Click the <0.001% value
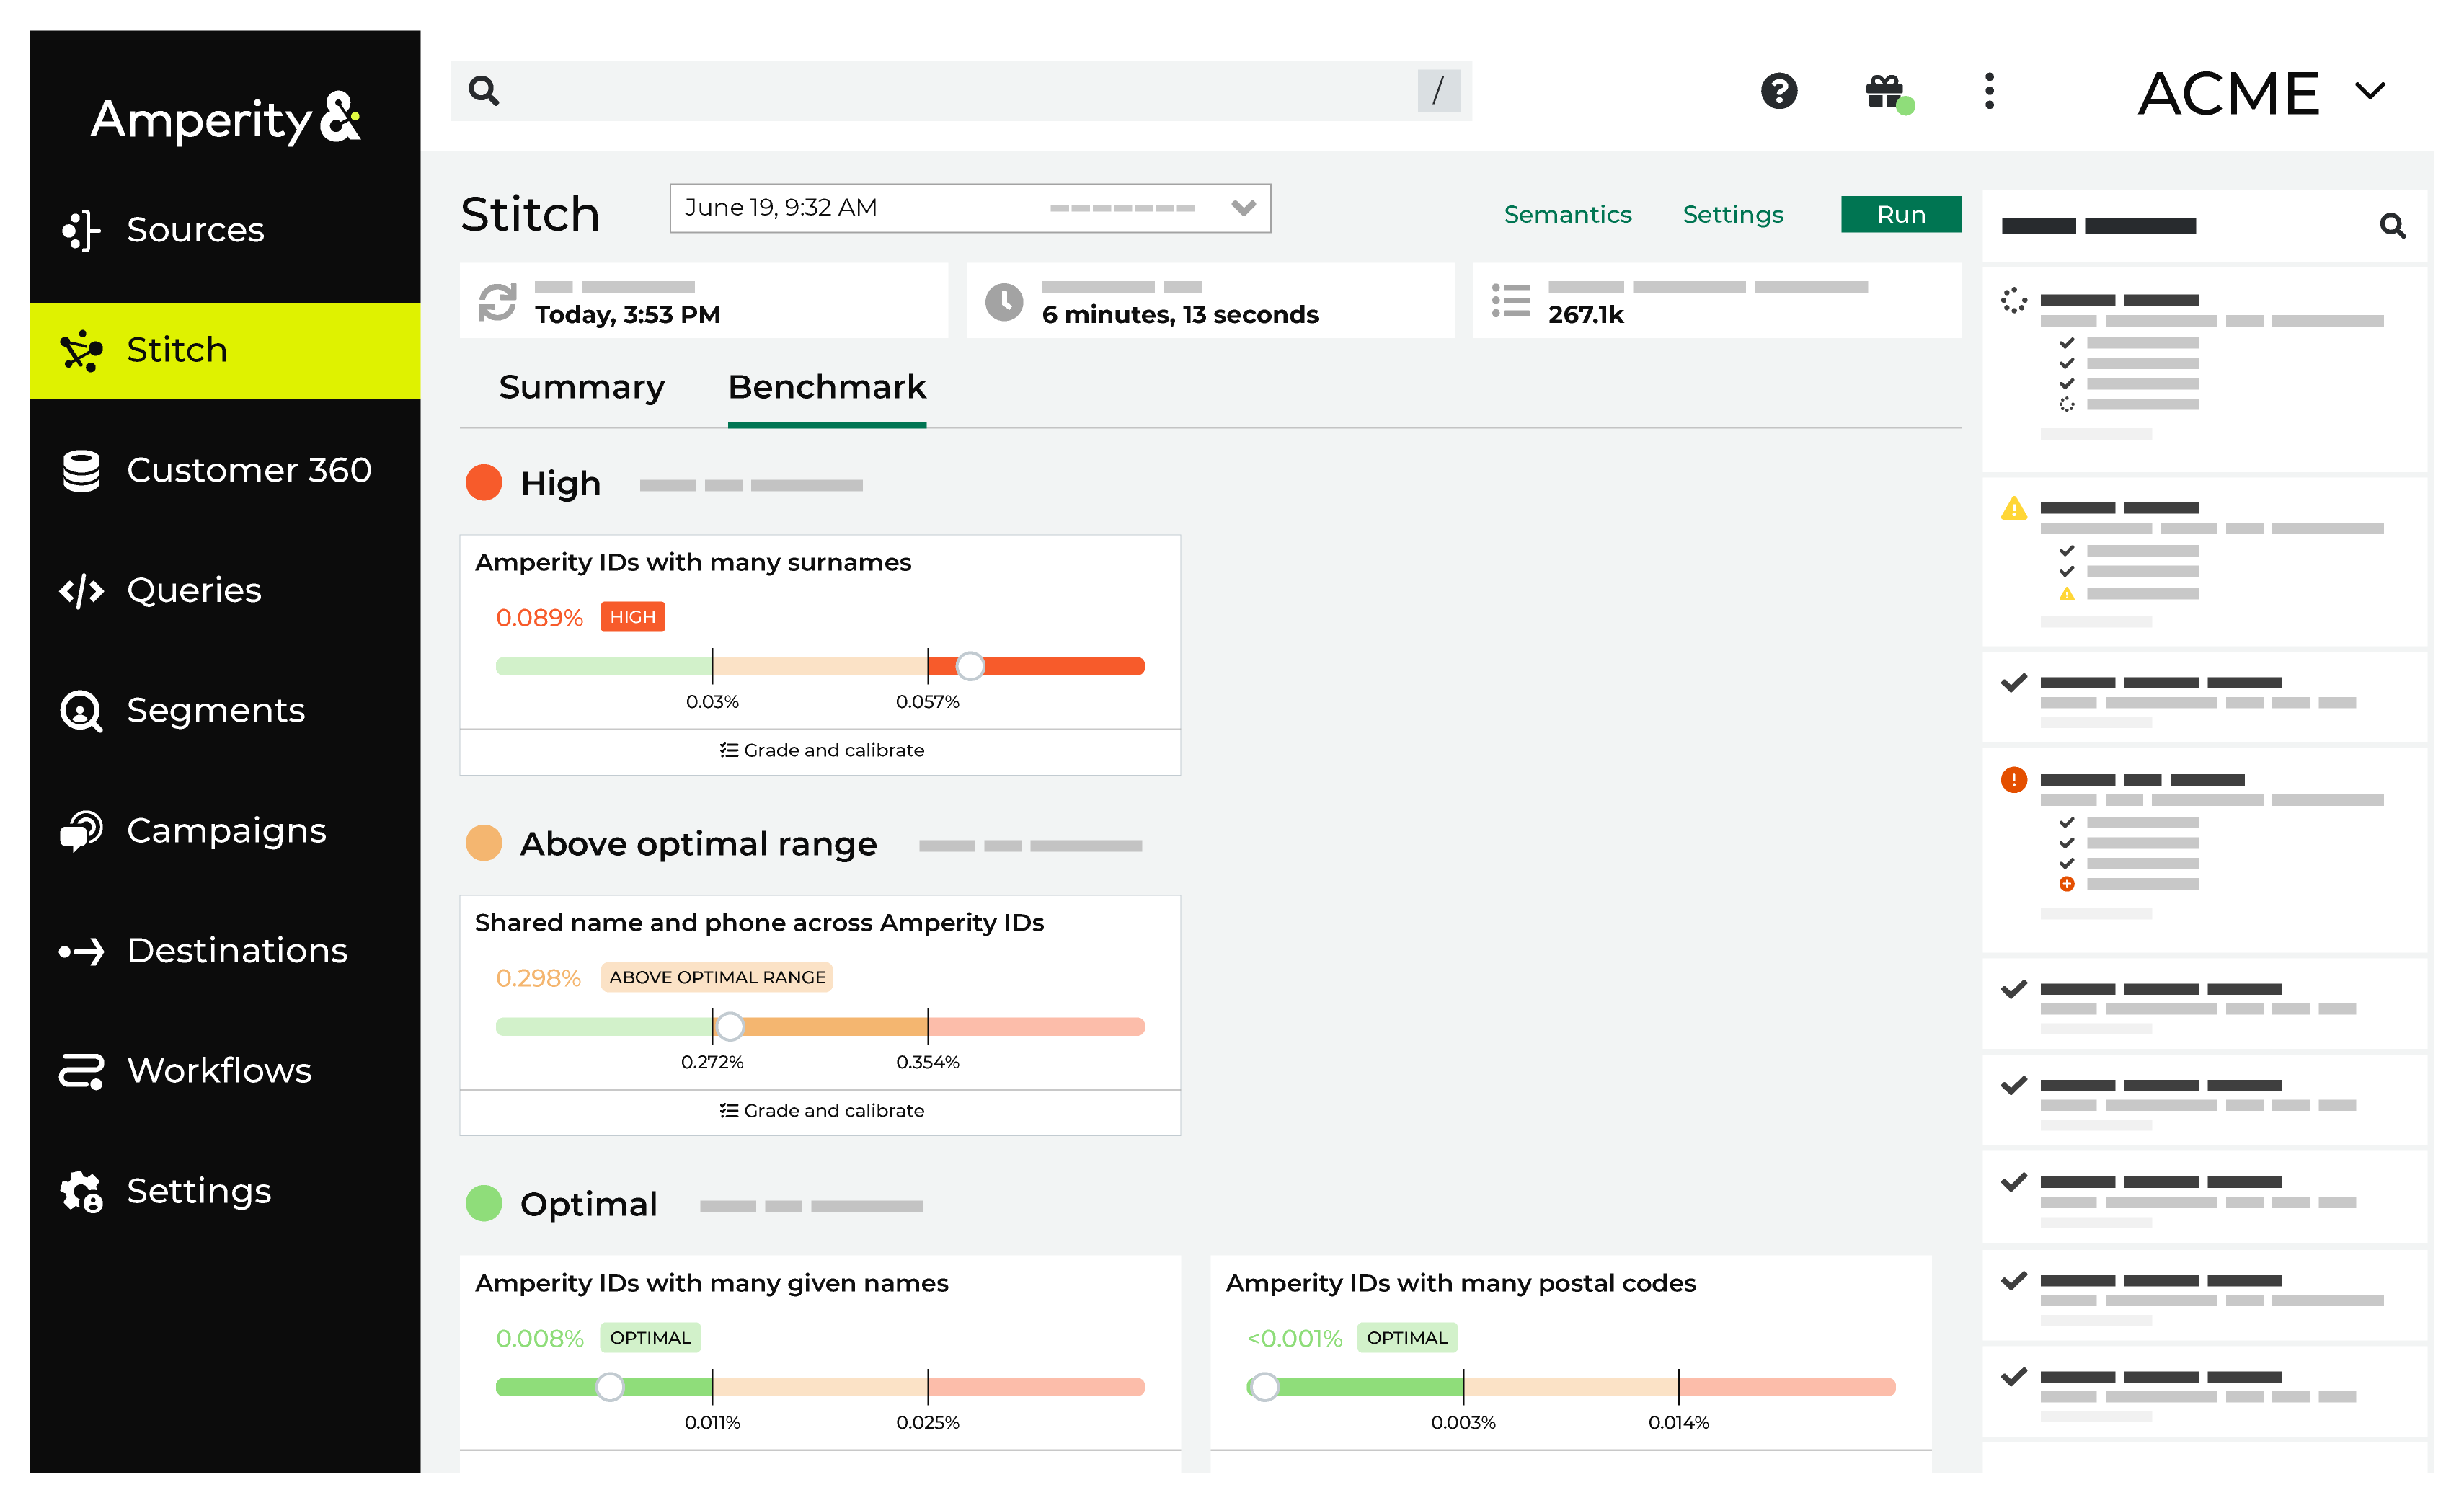Screen dimensions: 2464x1503 [x=1294, y=1339]
